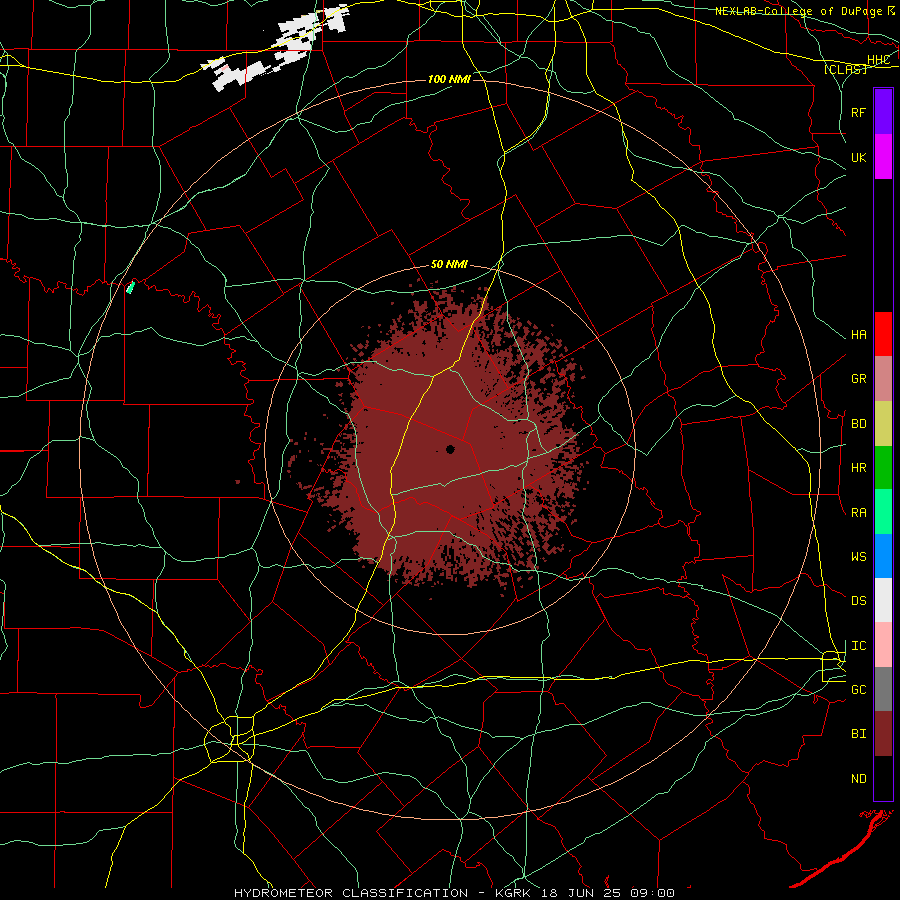Pick the mint green RA legend swatch
900x900 pixels.
click(883, 512)
